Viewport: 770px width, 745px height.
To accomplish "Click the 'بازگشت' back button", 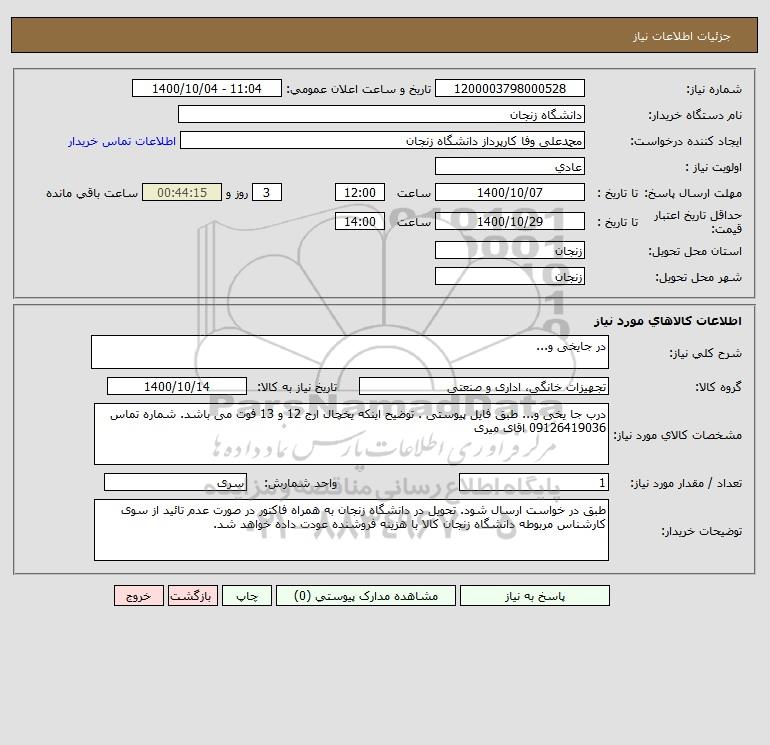I will point(192,596).
